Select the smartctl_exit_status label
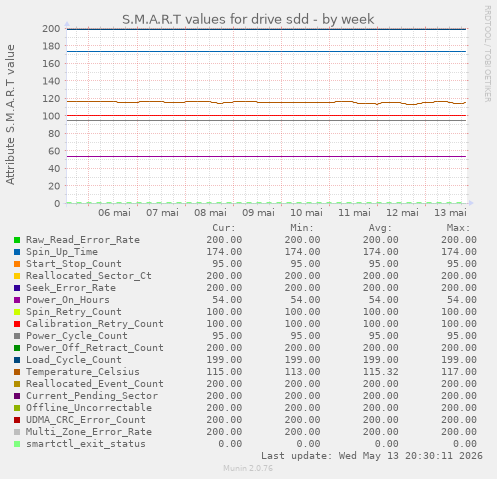 coord(86,444)
